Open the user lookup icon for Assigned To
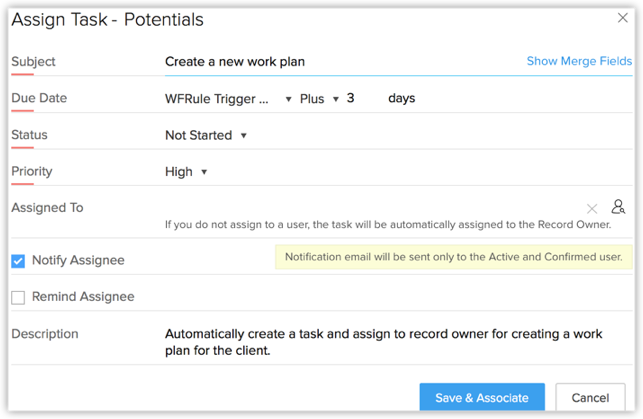Screen dimensions: 643x419 pos(618,207)
